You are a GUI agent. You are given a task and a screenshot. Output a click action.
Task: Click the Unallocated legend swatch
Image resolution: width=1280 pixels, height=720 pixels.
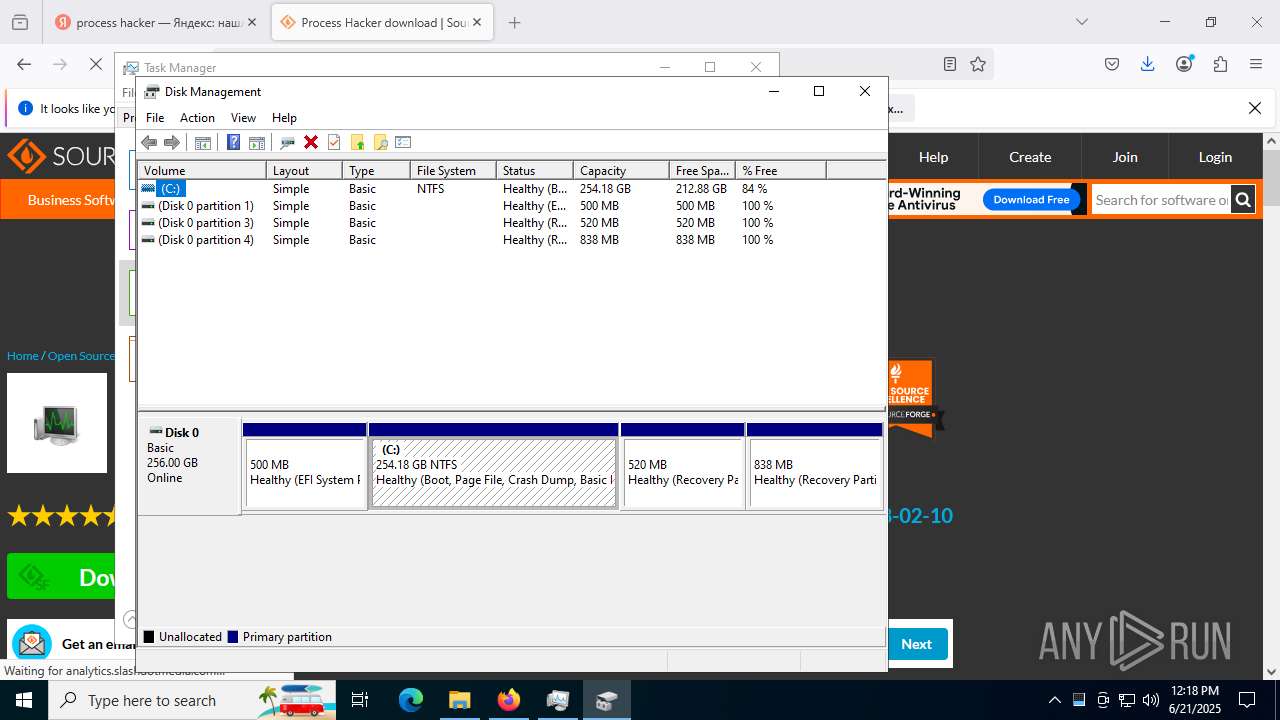pyautogui.click(x=149, y=637)
